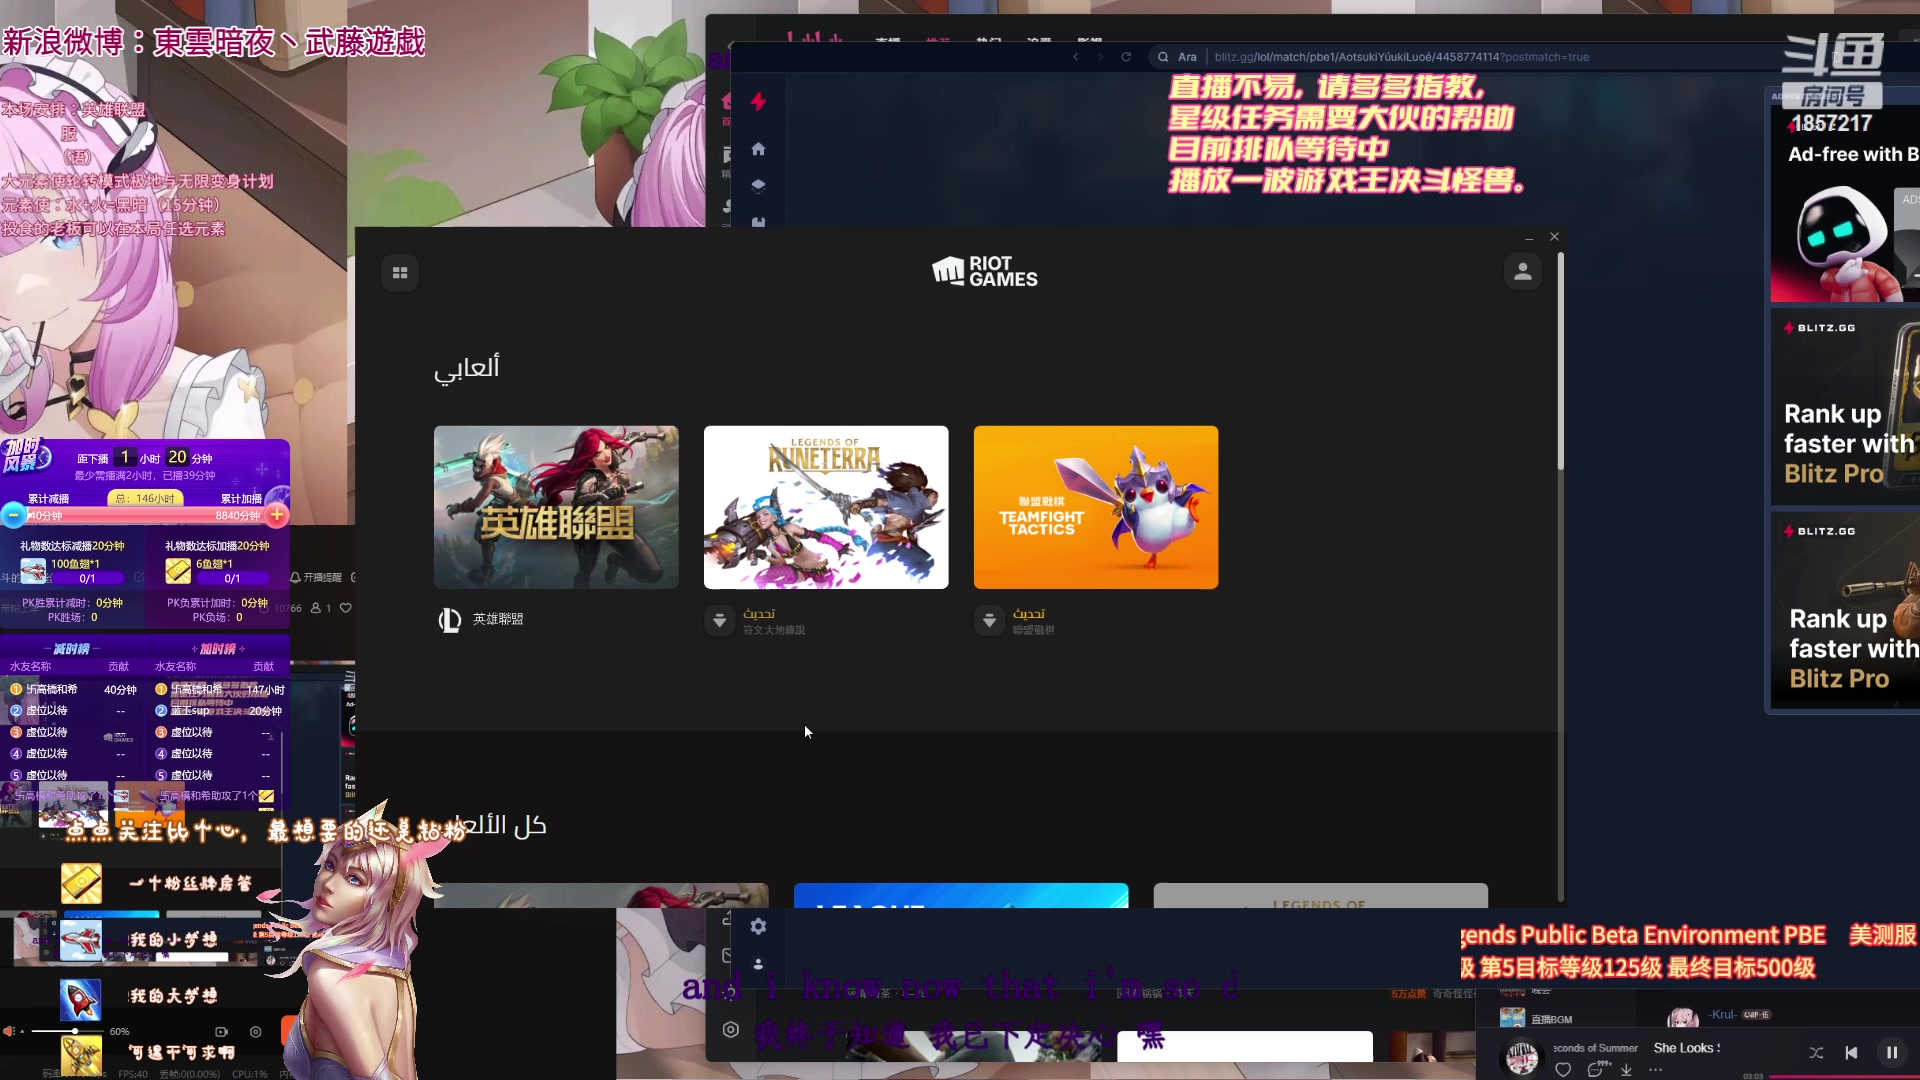This screenshot has width=1920, height=1080.
Task: Skip to the previous track
Action: tap(1851, 1052)
